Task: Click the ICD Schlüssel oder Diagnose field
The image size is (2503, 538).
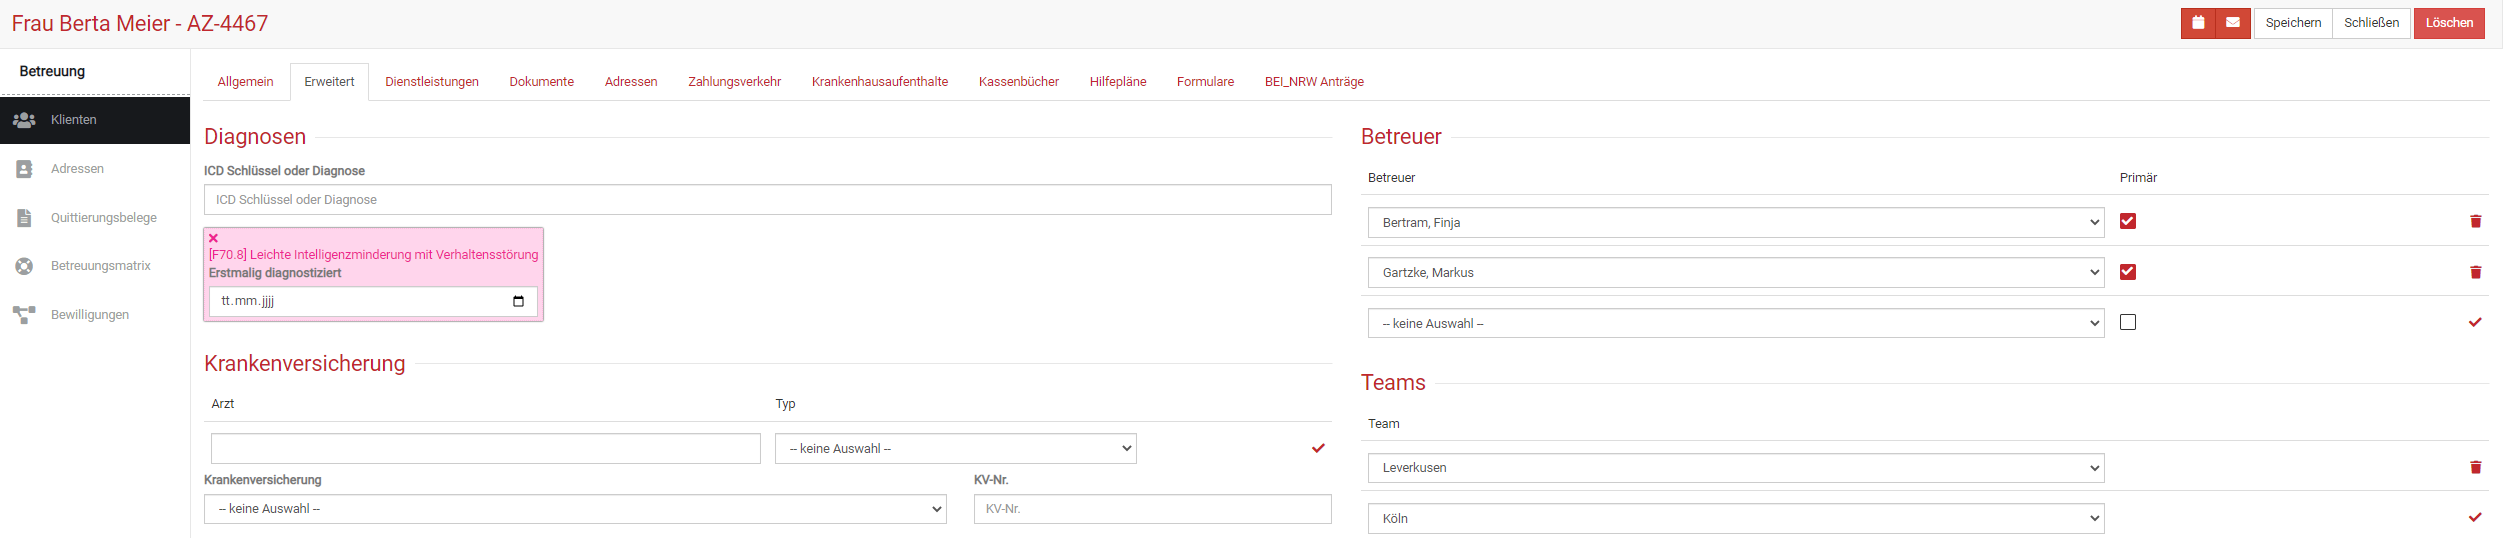Action: click(x=767, y=200)
